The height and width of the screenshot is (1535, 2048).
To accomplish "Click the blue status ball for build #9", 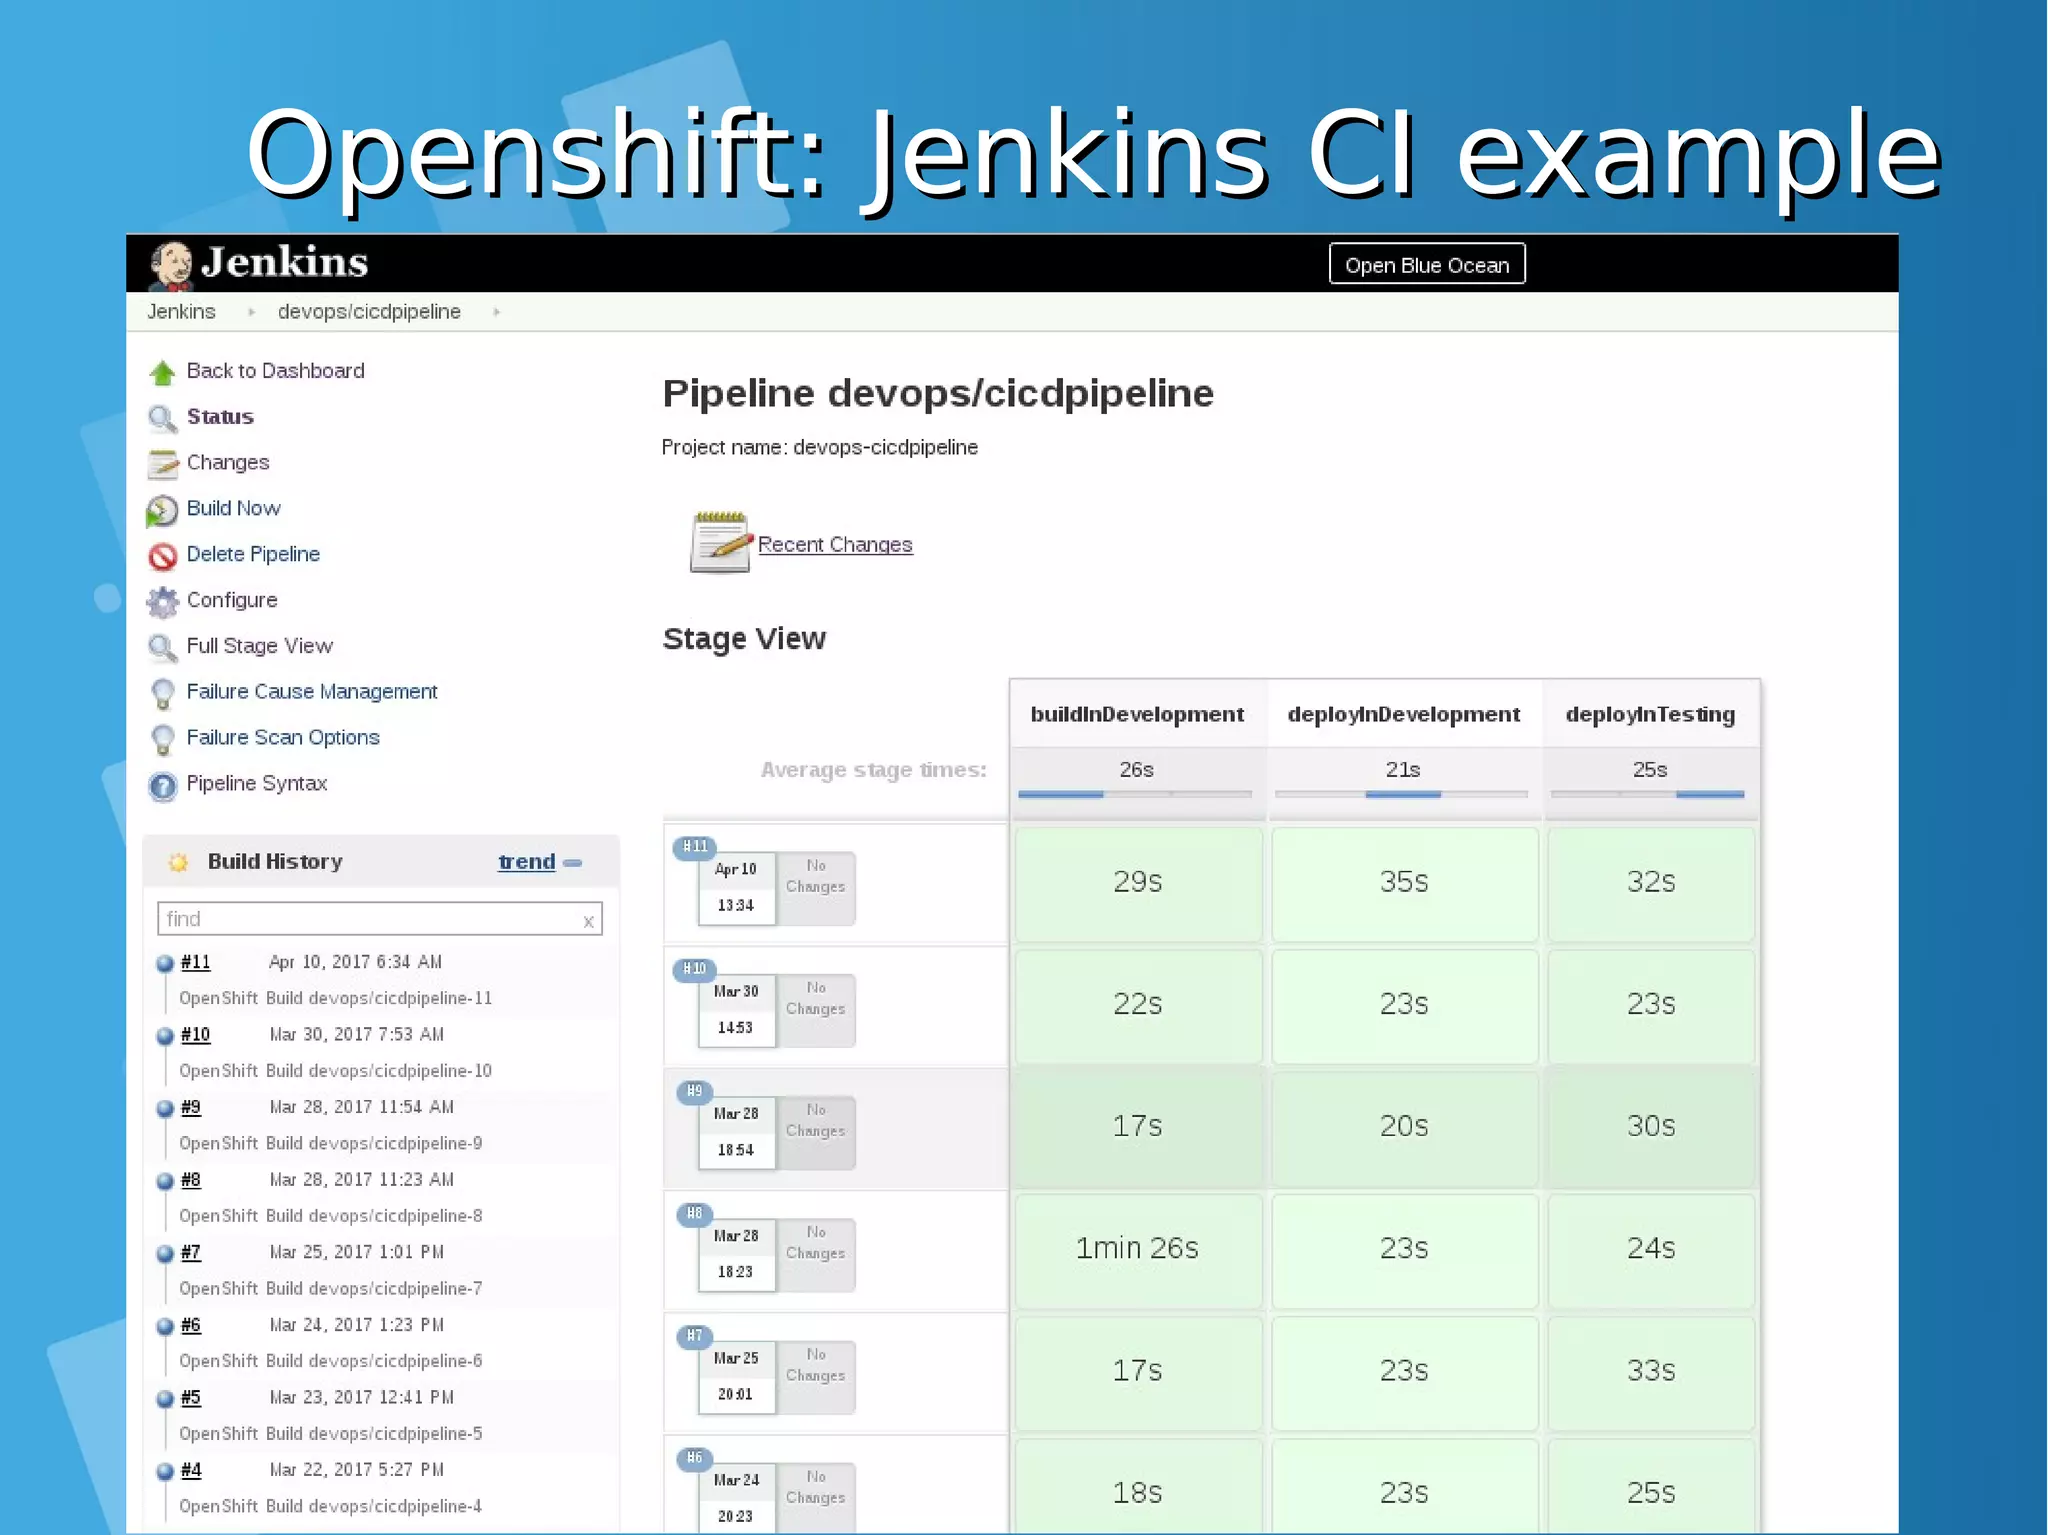I will (x=165, y=1109).
